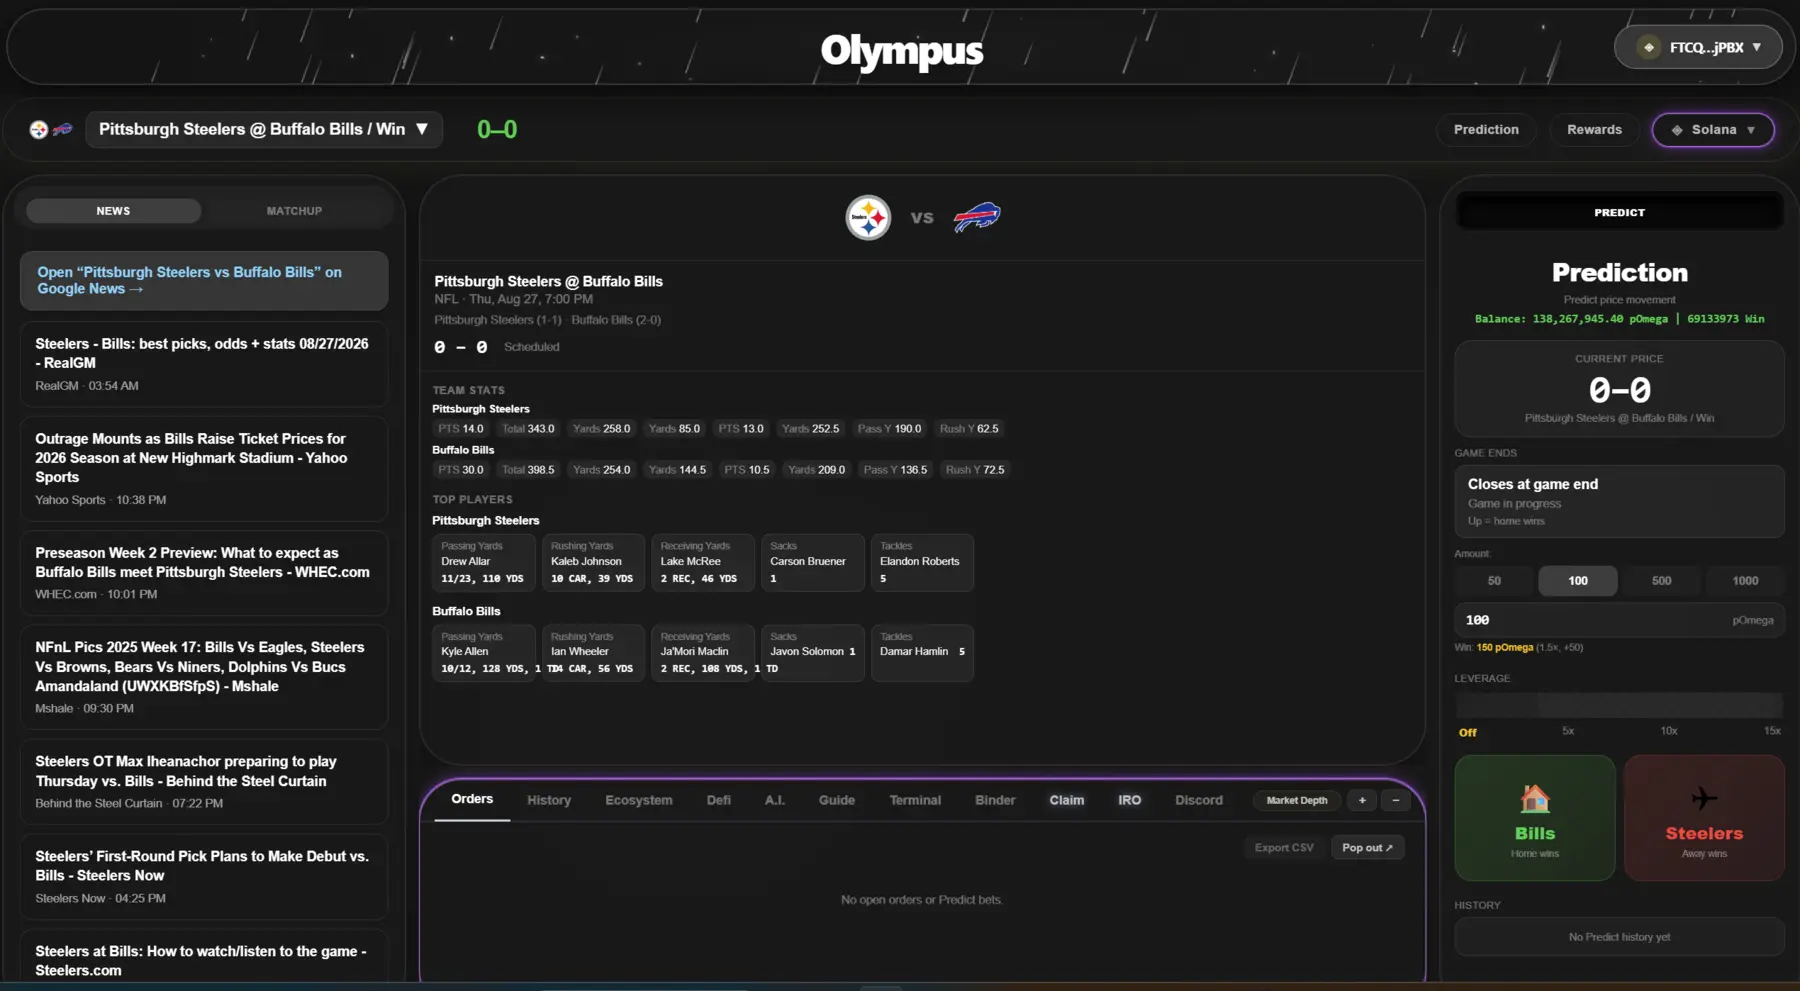Click the pOmega amount input field
The height and width of the screenshot is (991, 1800).
pos(1619,620)
